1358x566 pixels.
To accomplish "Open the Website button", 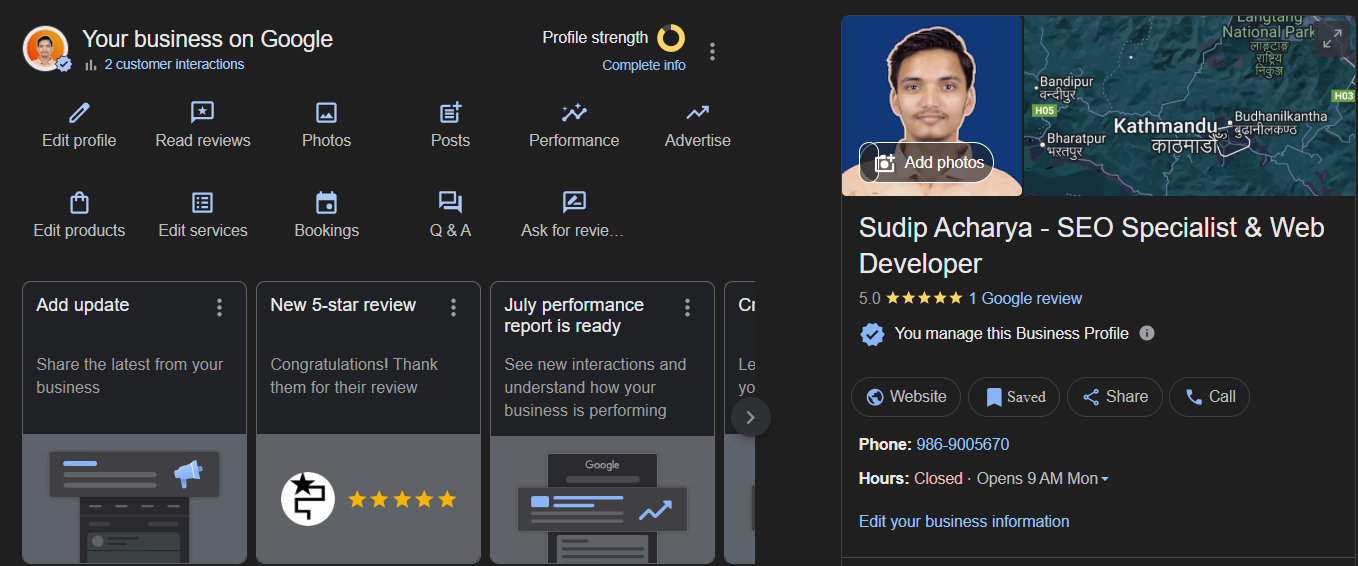I will [x=906, y=397].
